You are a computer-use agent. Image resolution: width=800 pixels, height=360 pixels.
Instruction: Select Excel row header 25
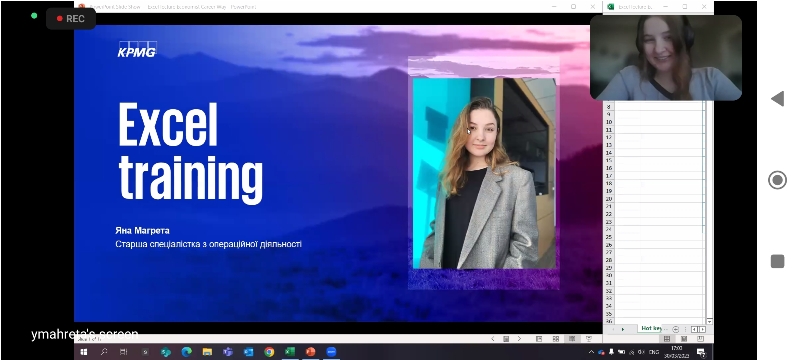[609, 237]
